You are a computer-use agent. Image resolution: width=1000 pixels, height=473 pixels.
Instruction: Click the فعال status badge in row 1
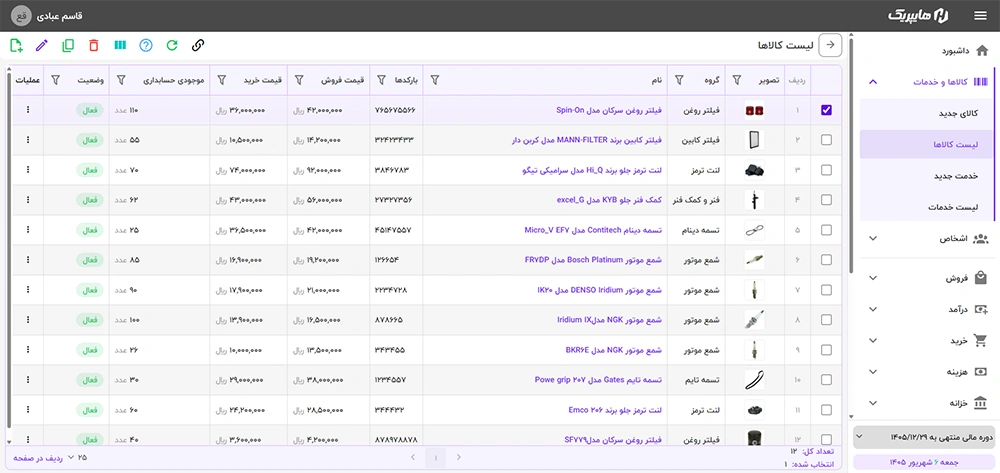[90, 110]
